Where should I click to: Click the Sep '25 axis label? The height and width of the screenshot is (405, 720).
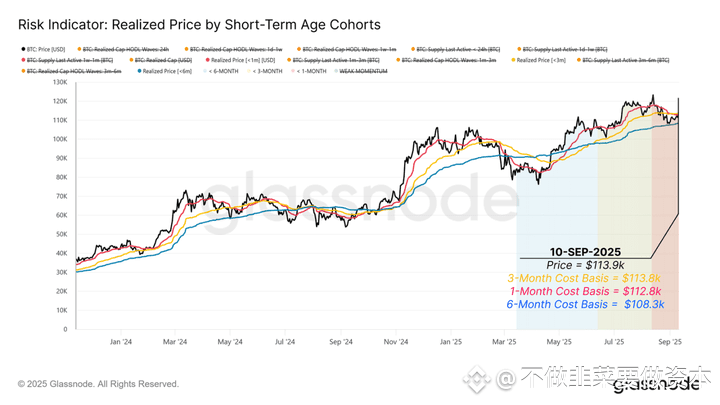pos(670,342)
